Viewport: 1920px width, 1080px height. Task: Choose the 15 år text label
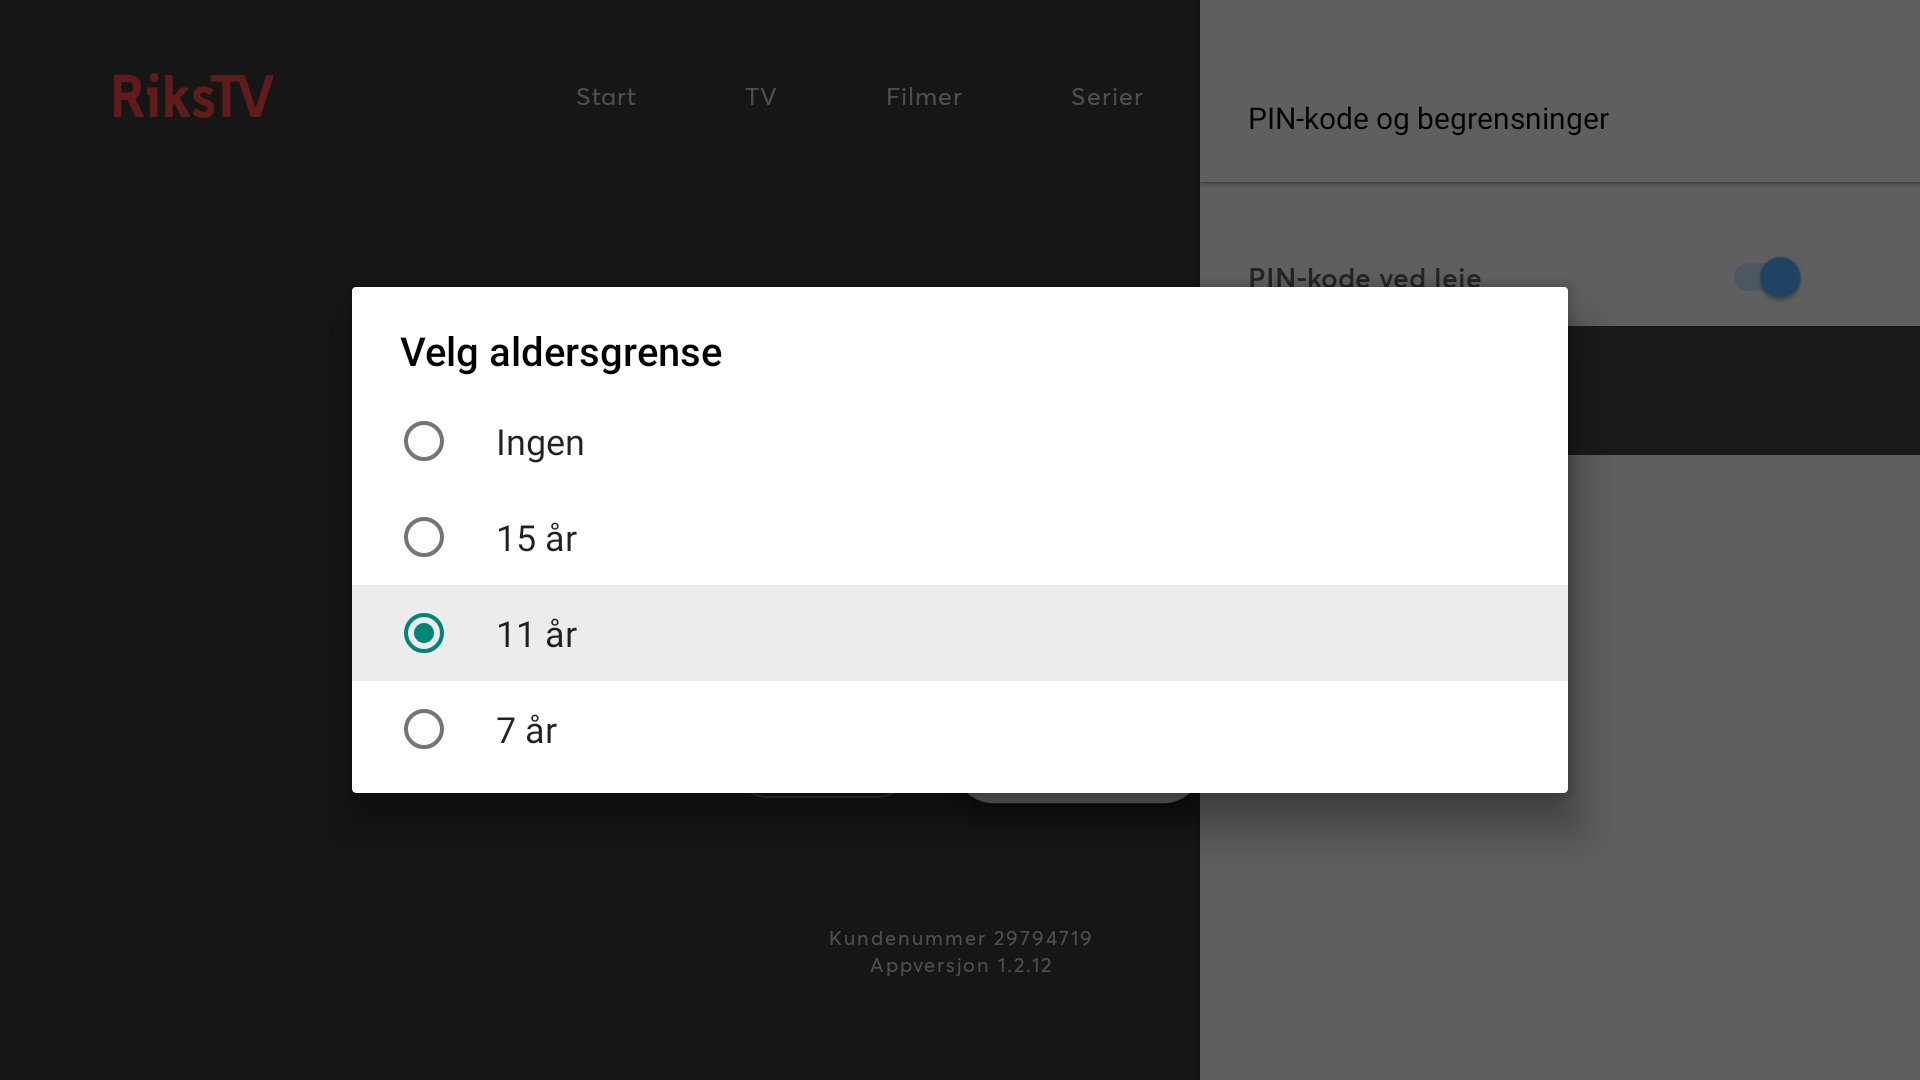[537, 538]
